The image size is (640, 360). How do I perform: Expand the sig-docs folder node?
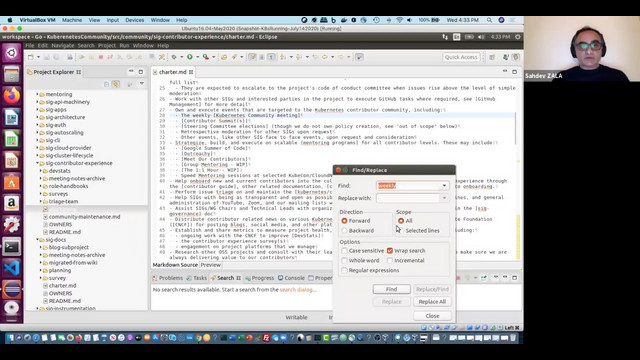[38, 240]
